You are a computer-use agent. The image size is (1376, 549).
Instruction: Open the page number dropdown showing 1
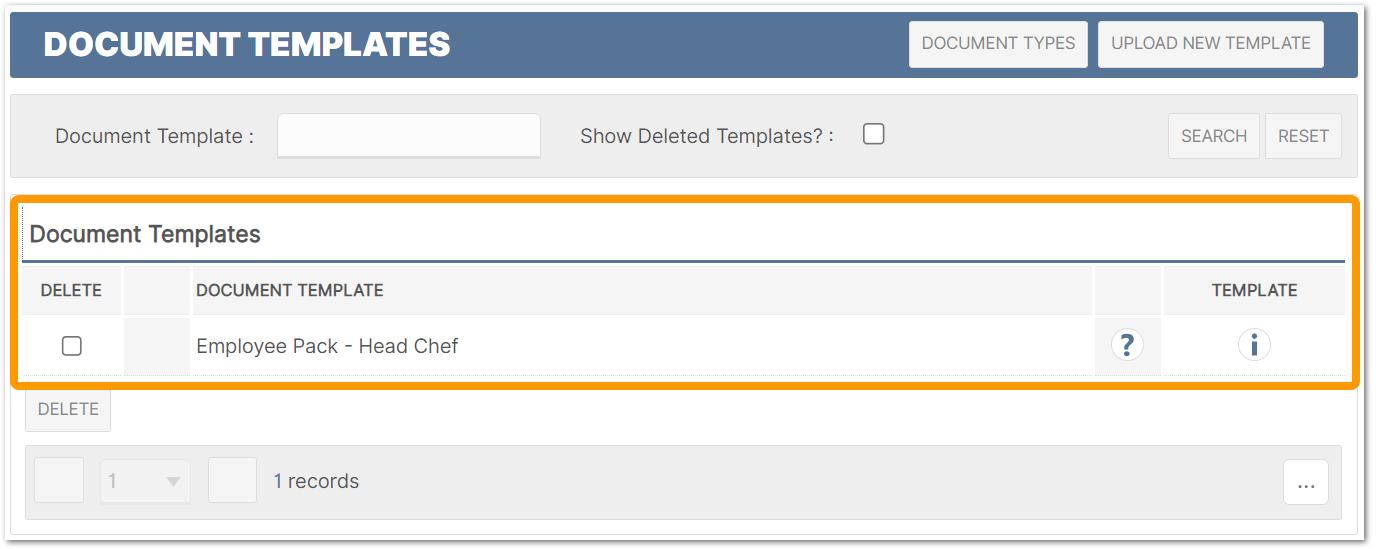click(145, 481)
